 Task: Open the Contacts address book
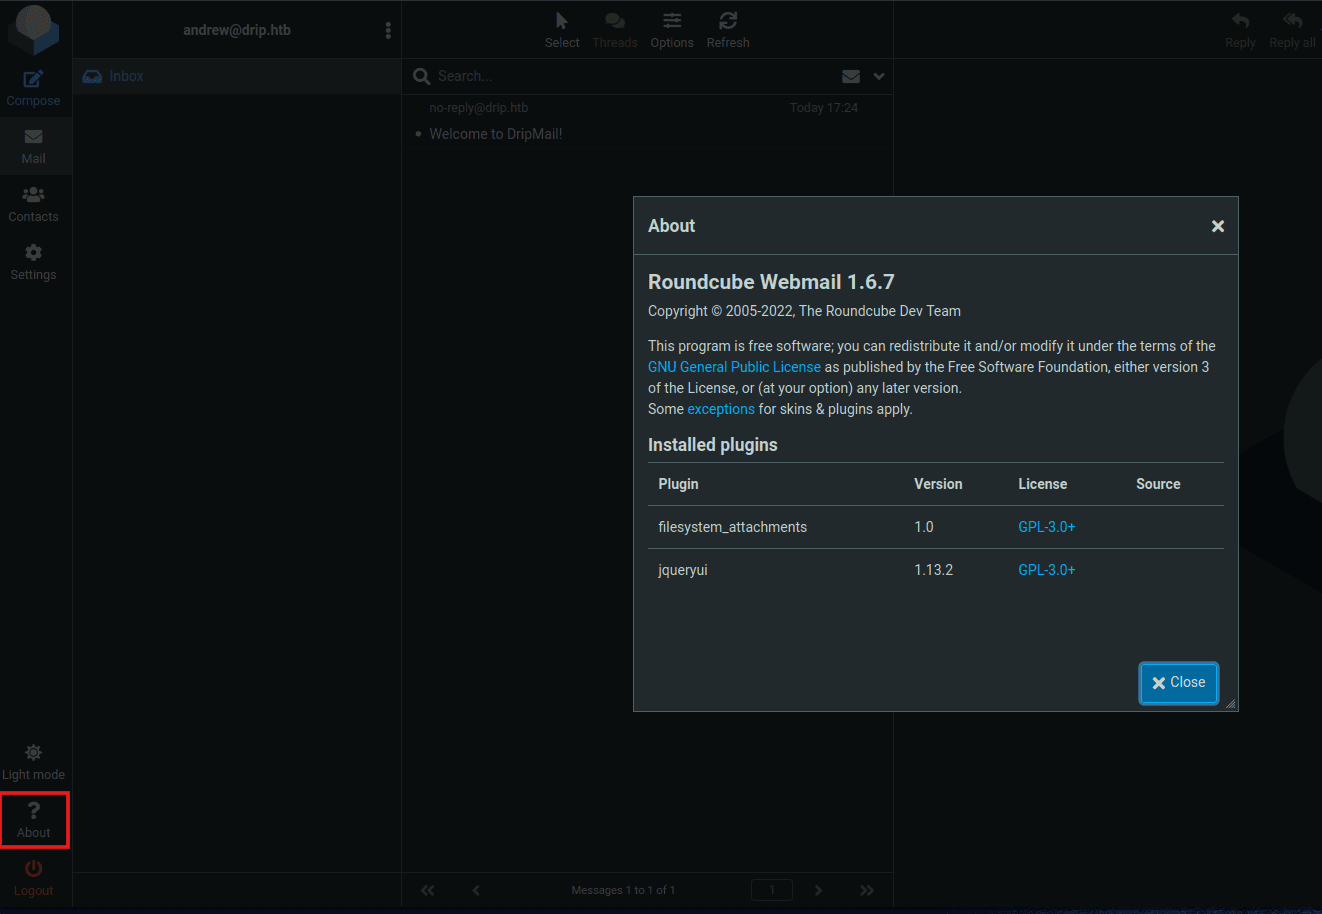33,204
